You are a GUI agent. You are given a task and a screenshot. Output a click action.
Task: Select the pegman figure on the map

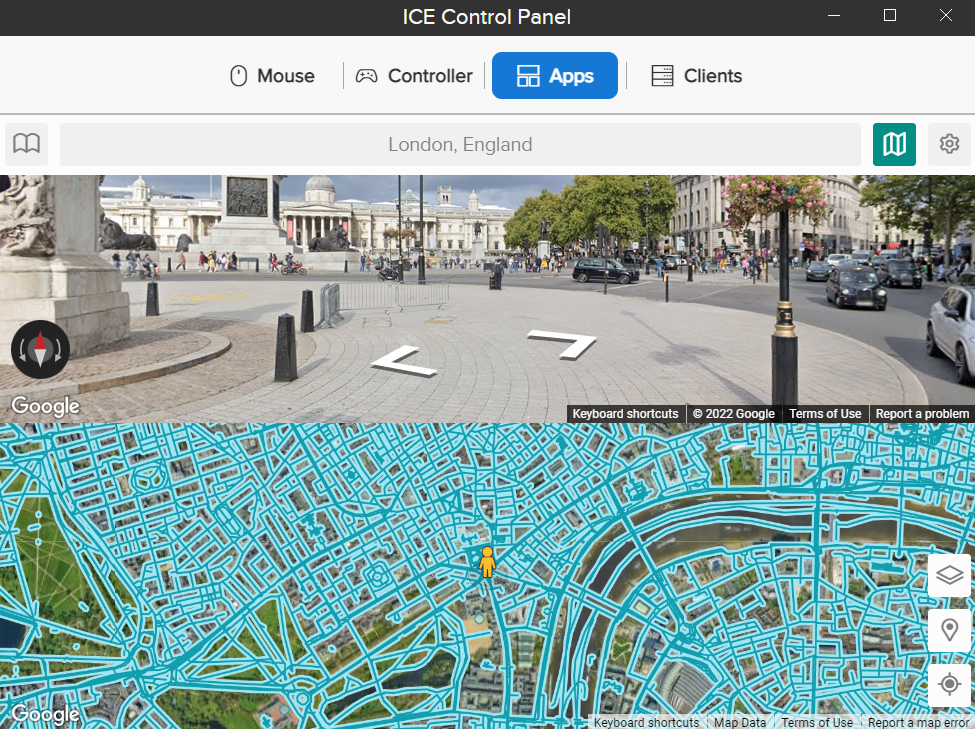pyautogui.click(x=486, y=564)
